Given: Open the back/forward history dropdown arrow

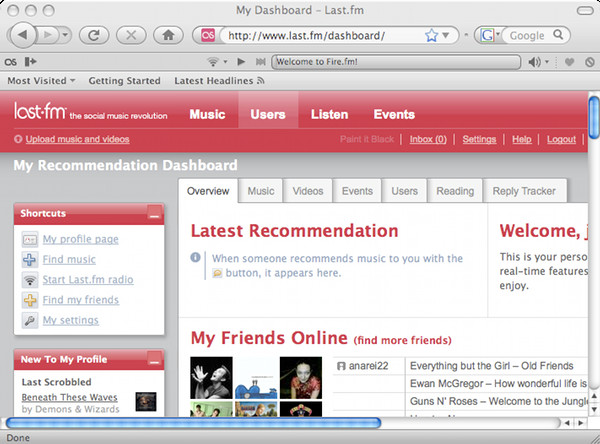Looking at the screenshot, I should (65, 35).
